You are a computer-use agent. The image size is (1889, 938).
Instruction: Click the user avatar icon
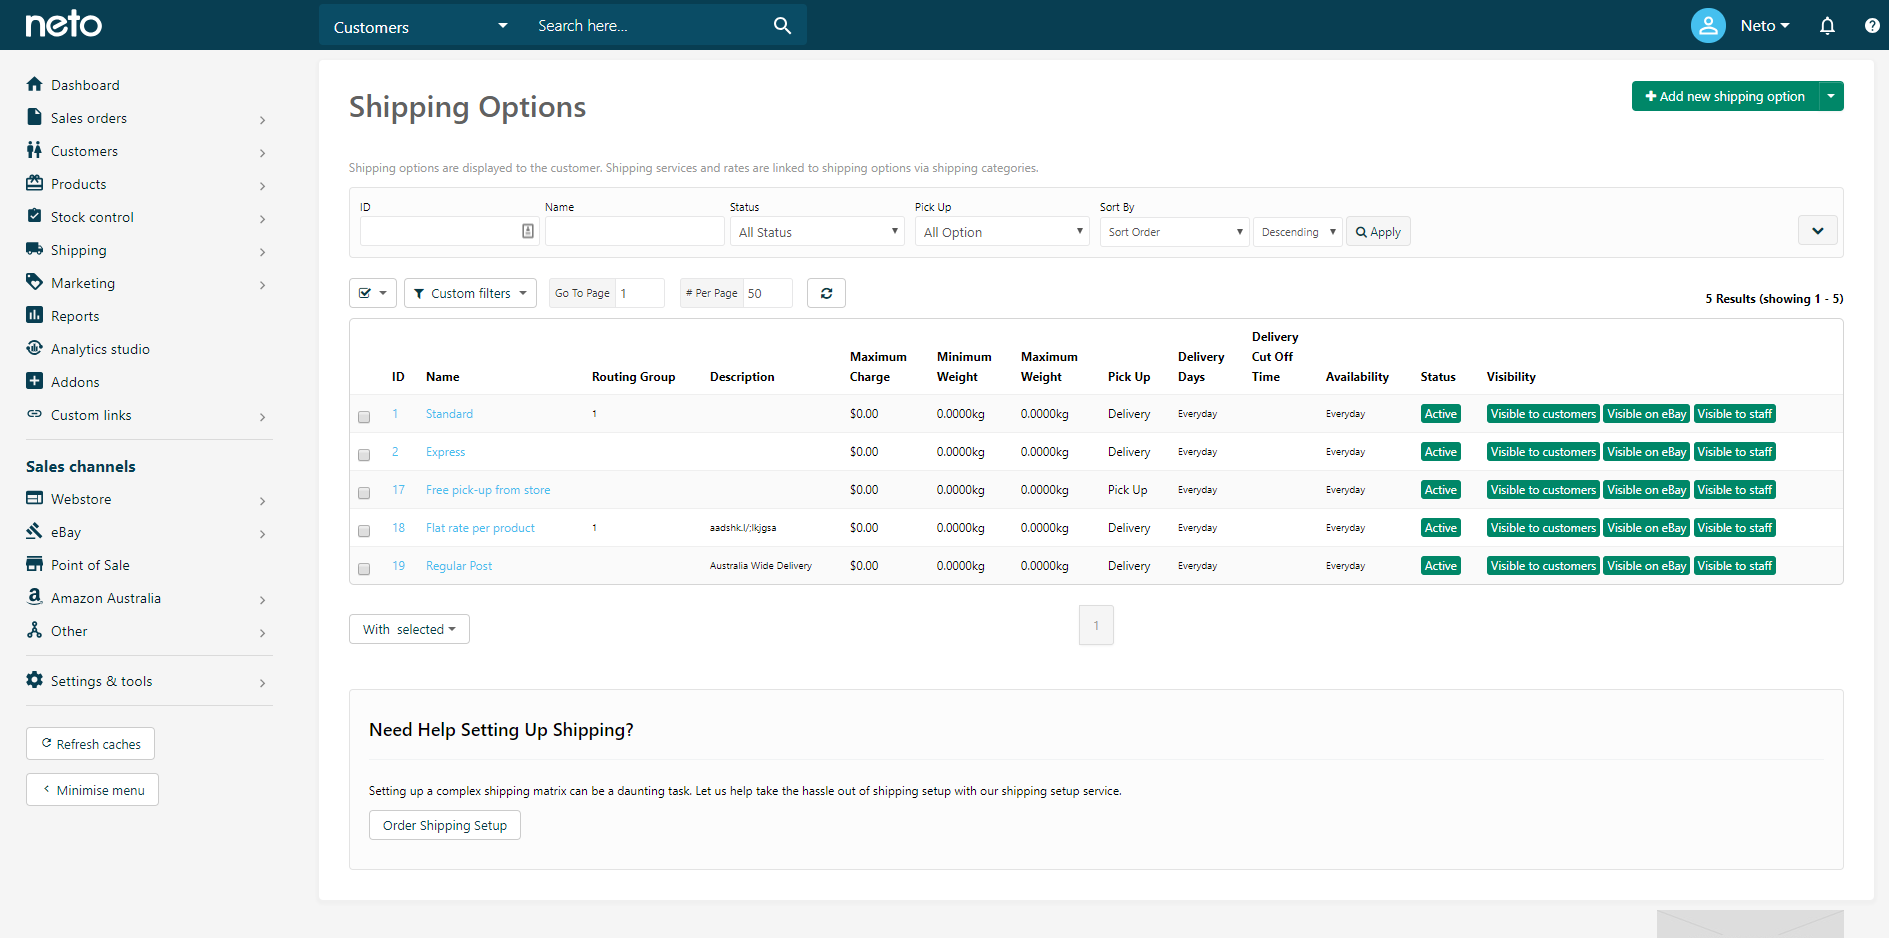[x=1708, y=25]
